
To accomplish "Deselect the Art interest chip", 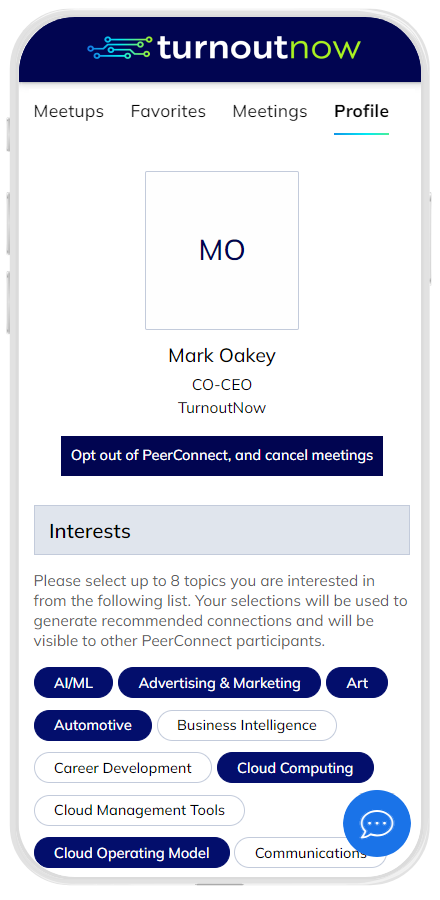I will click(357, 683).
